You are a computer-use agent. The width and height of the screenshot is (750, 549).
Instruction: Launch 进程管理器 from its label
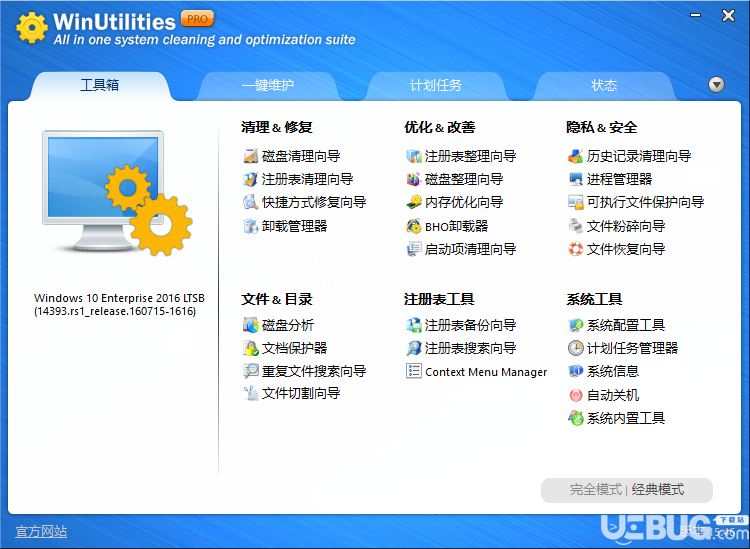[x=619, y=179]
